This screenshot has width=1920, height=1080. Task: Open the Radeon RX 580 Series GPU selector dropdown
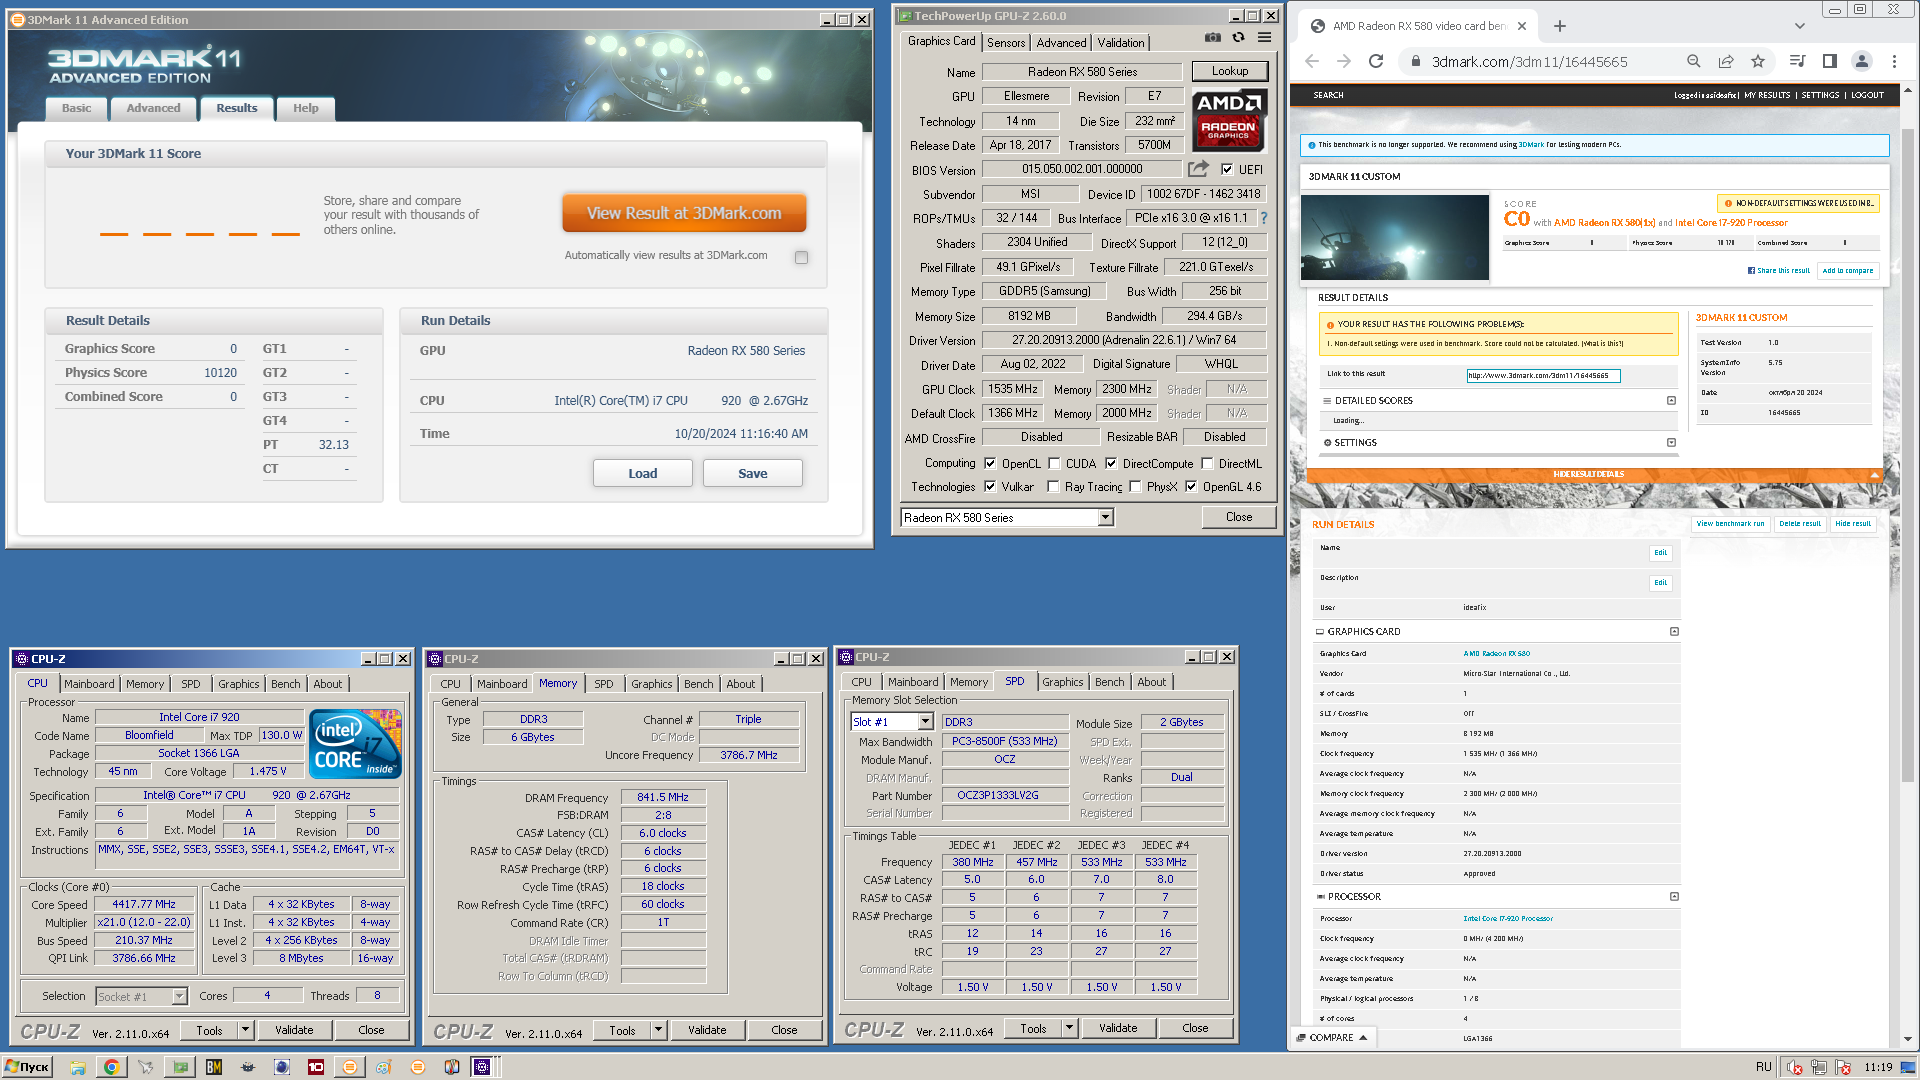click(1105, 517)
